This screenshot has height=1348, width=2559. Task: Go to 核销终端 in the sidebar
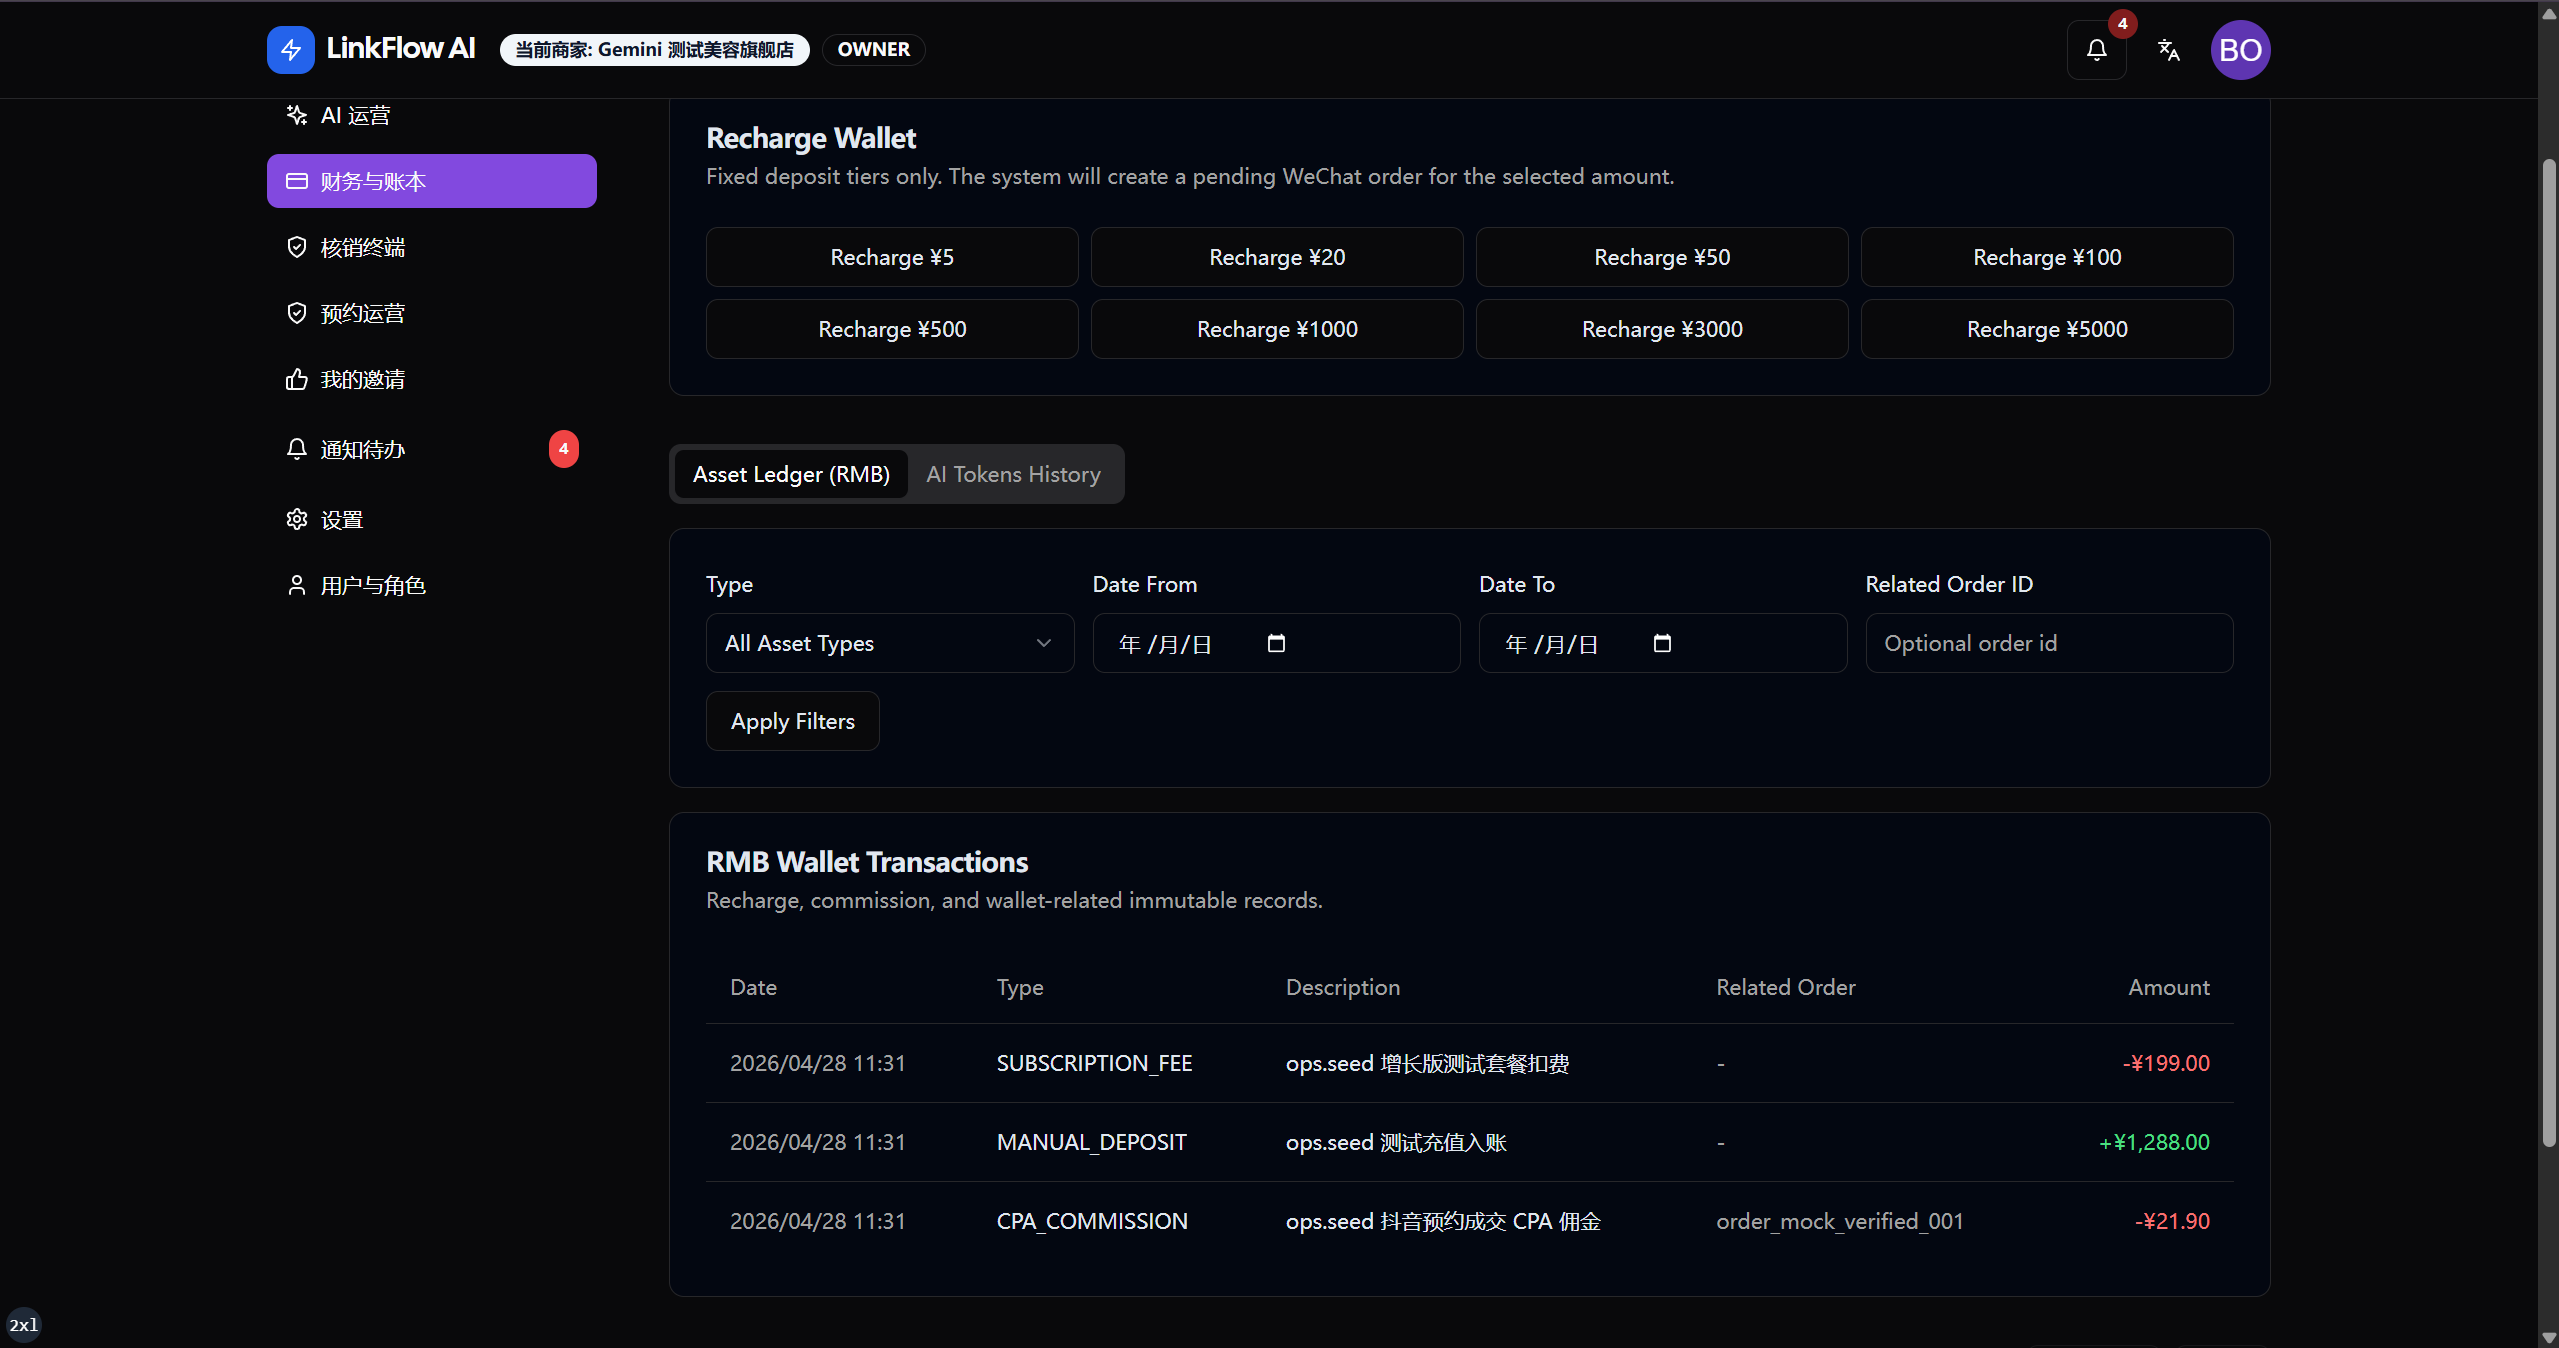(x=431, y=247)
